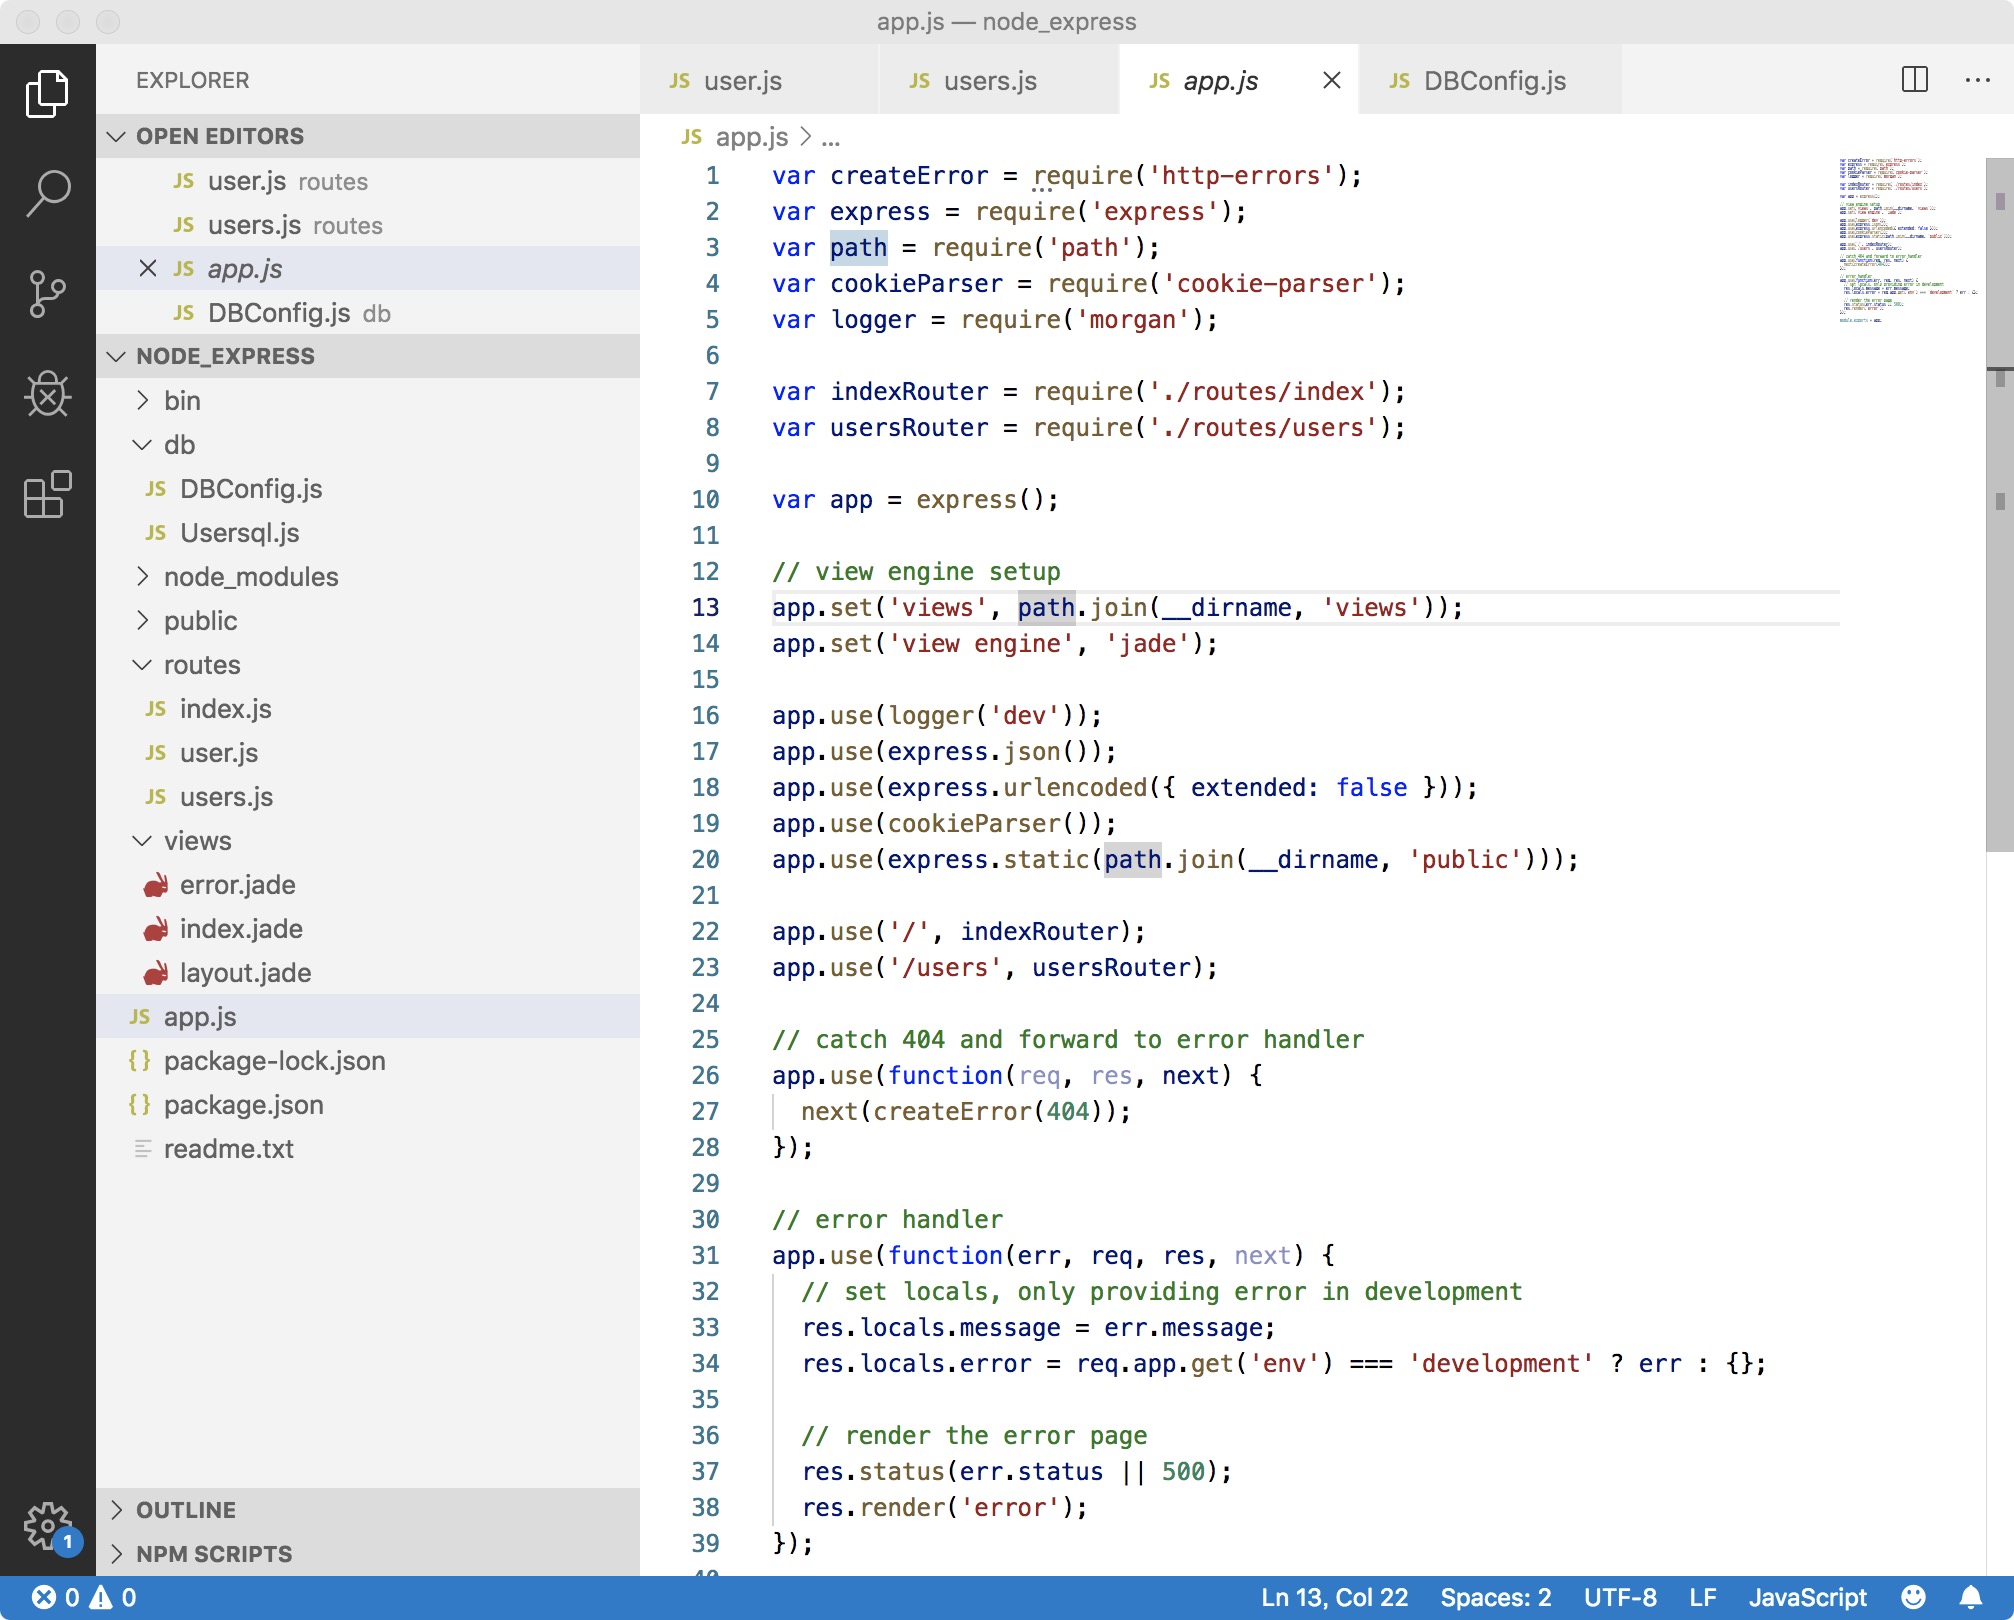
Task: Click the Split Editor icon
Action: click(1914, 80)
